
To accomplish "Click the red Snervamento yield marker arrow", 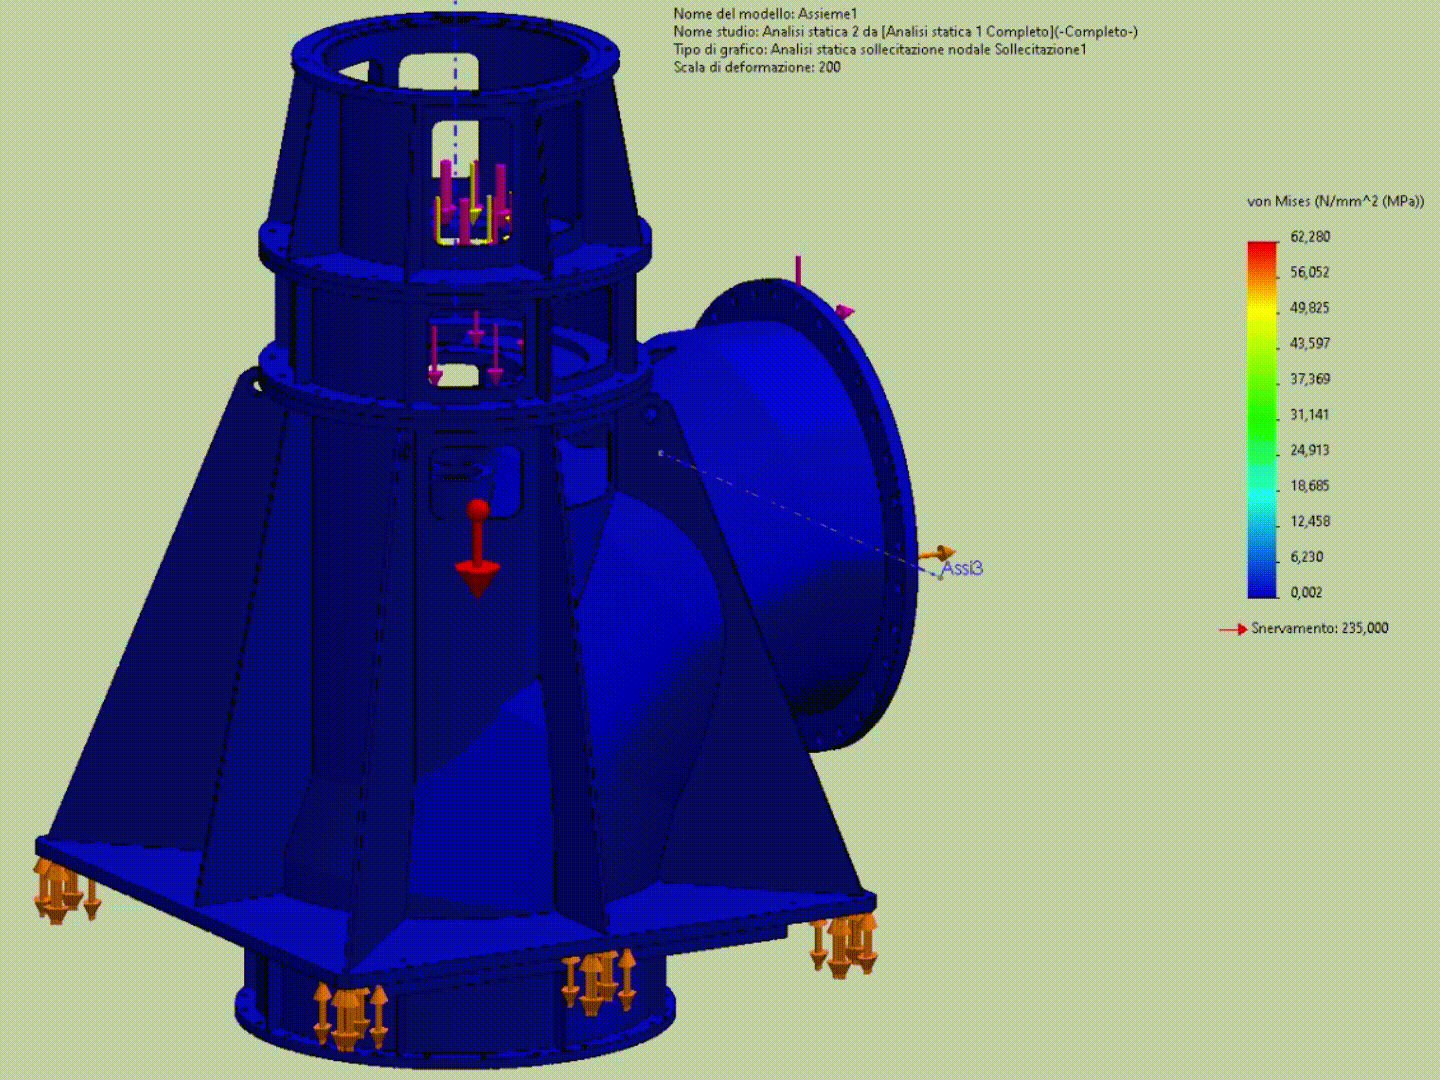I will pos(1233,629).
